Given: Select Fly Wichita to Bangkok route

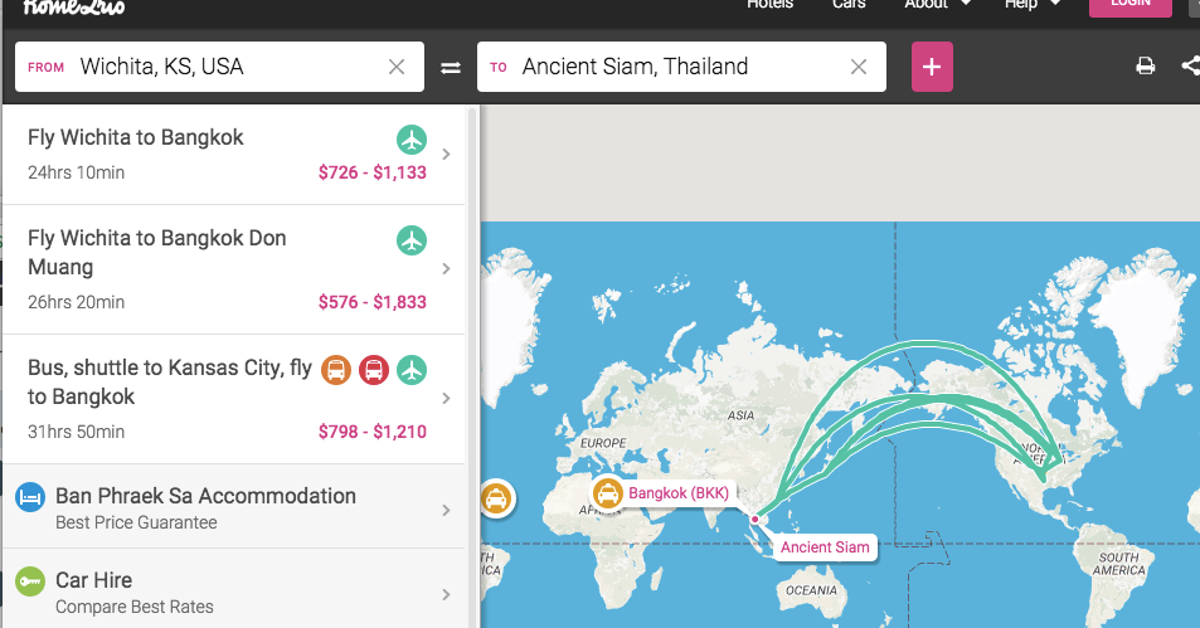Looking at the screenshot, I should pos(234,154).
